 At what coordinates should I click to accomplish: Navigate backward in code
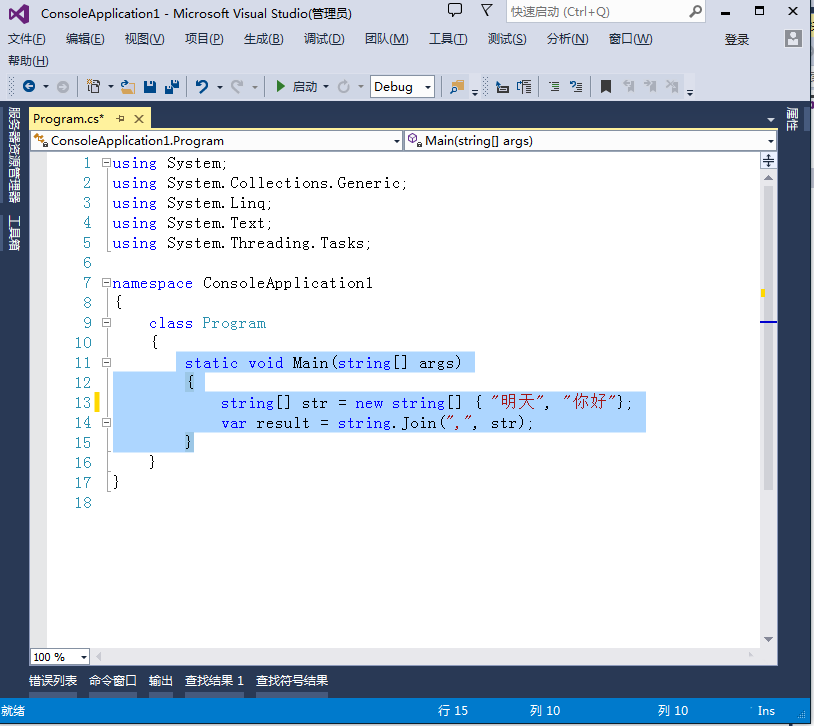point(30,87)
